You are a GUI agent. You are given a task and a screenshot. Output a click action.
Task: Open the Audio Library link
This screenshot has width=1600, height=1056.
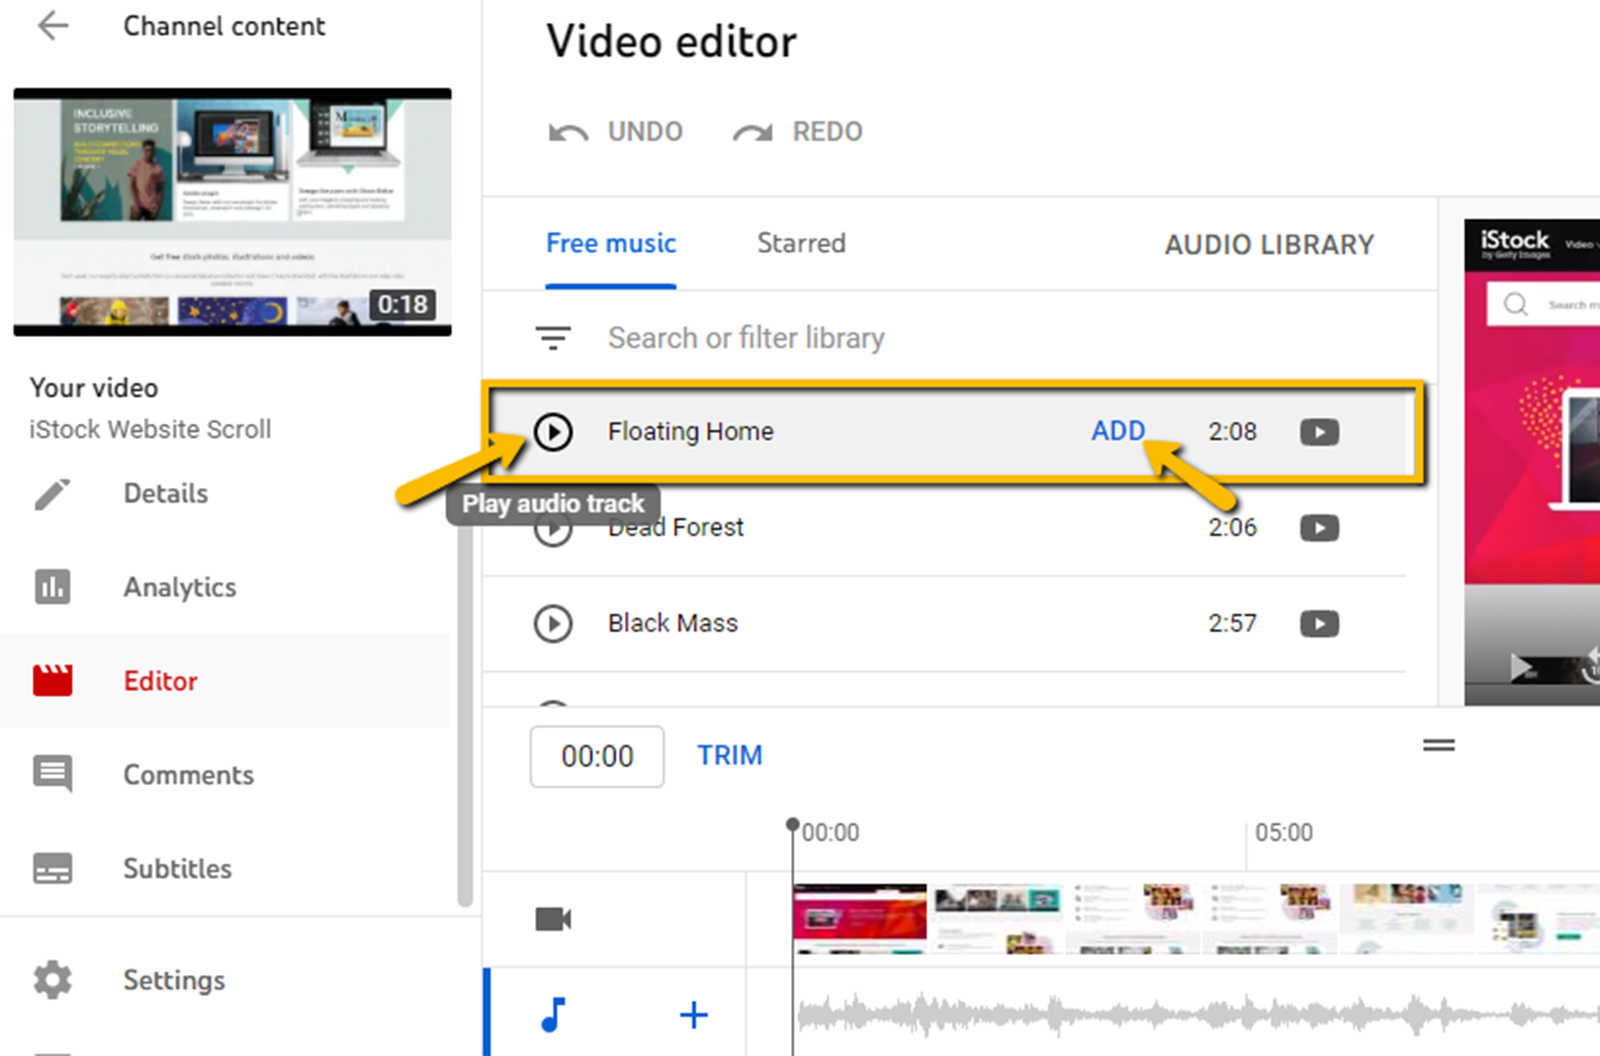pos(1269,245)
